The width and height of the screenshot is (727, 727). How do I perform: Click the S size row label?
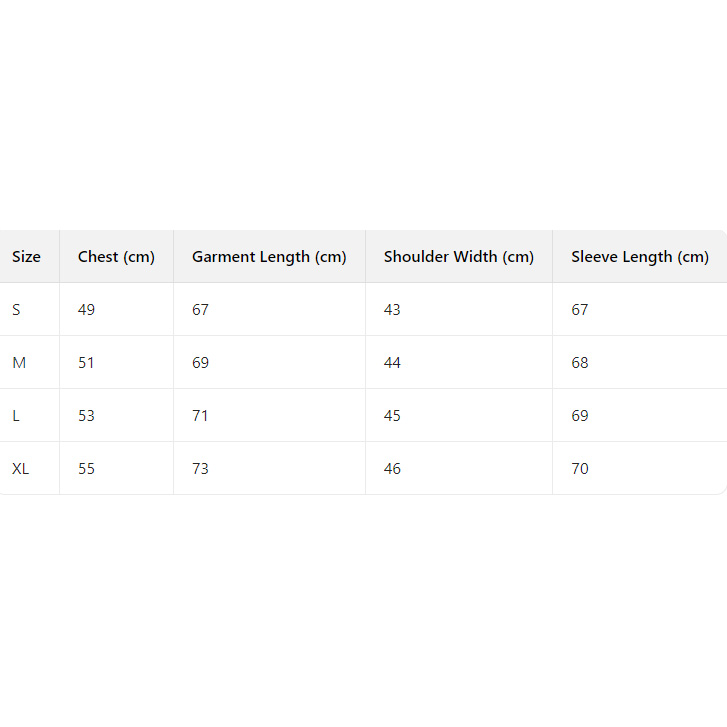click(16, 310)
